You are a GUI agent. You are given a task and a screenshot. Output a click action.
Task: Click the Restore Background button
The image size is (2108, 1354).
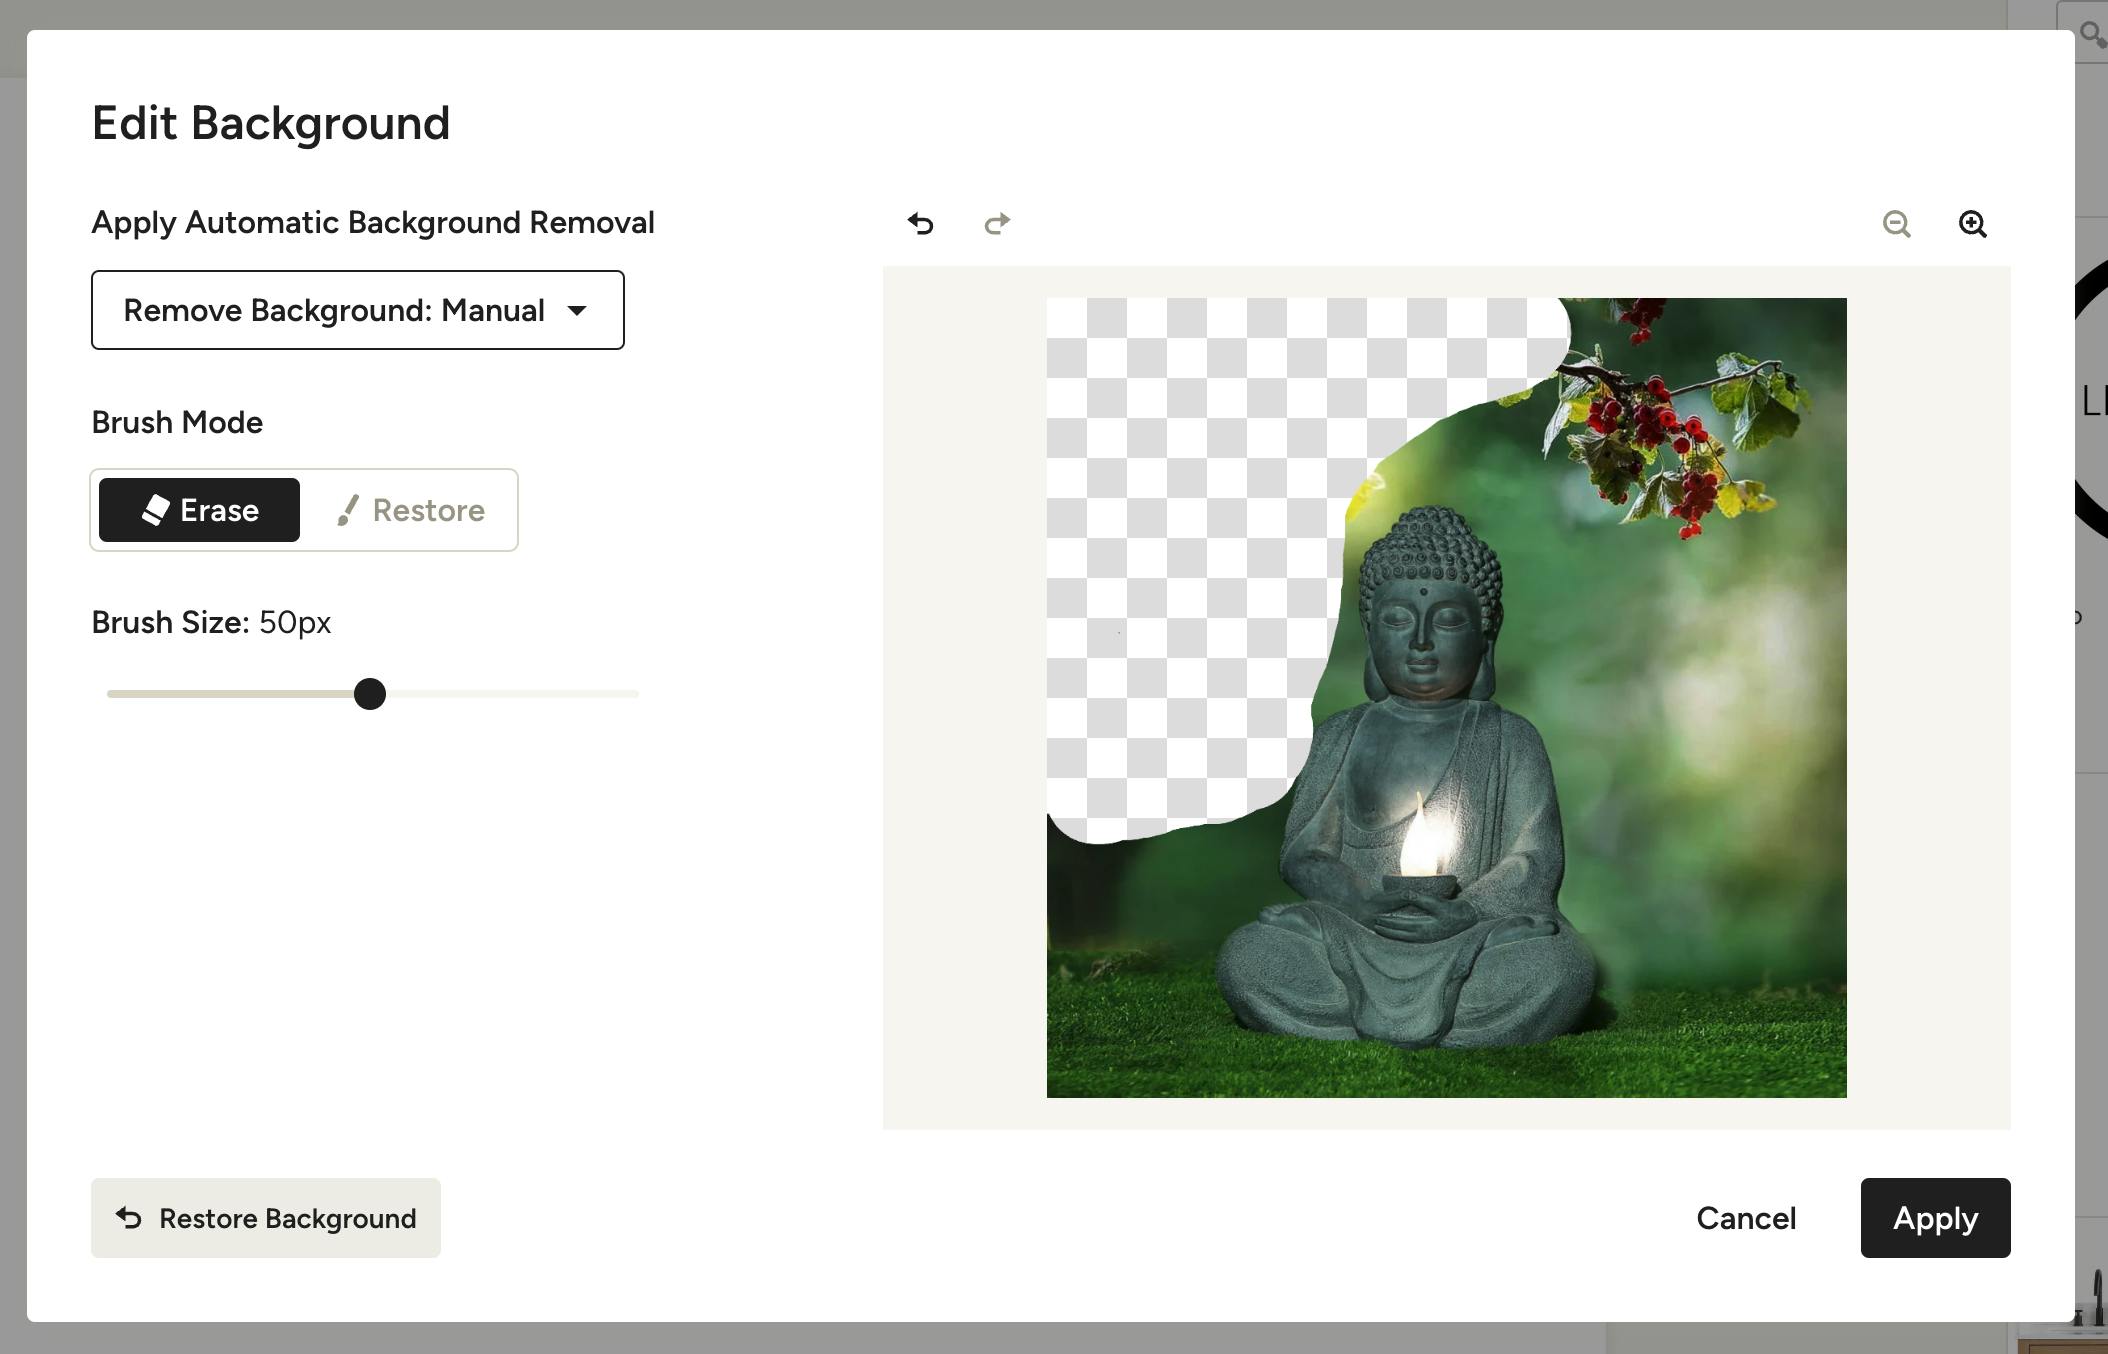click(x=266, y=1218)
